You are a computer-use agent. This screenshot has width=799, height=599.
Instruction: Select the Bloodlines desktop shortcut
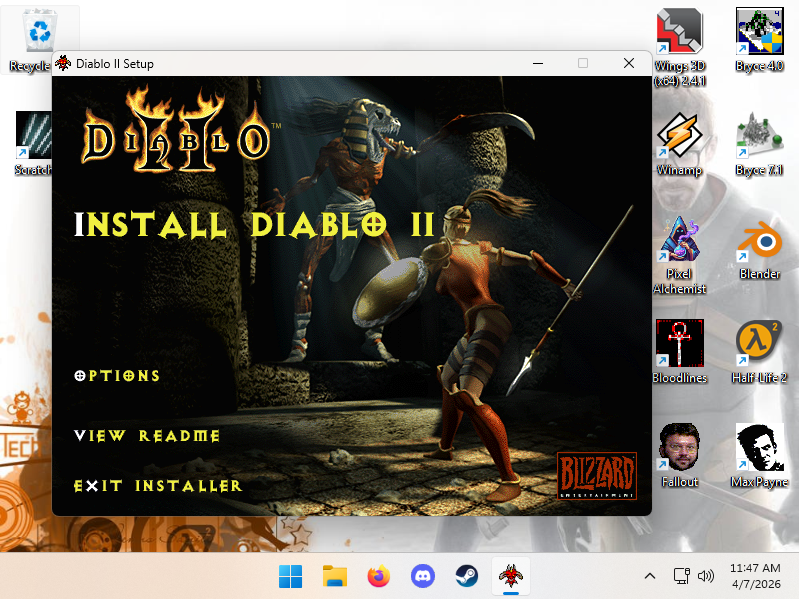coord(680,351)
